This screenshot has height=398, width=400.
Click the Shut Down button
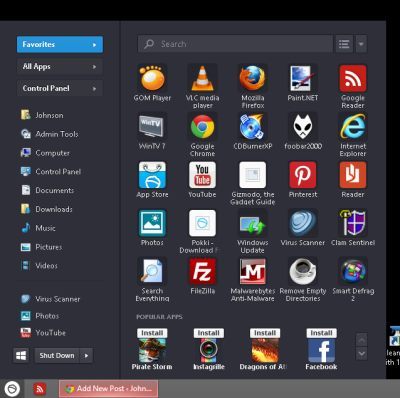(57, 356)
